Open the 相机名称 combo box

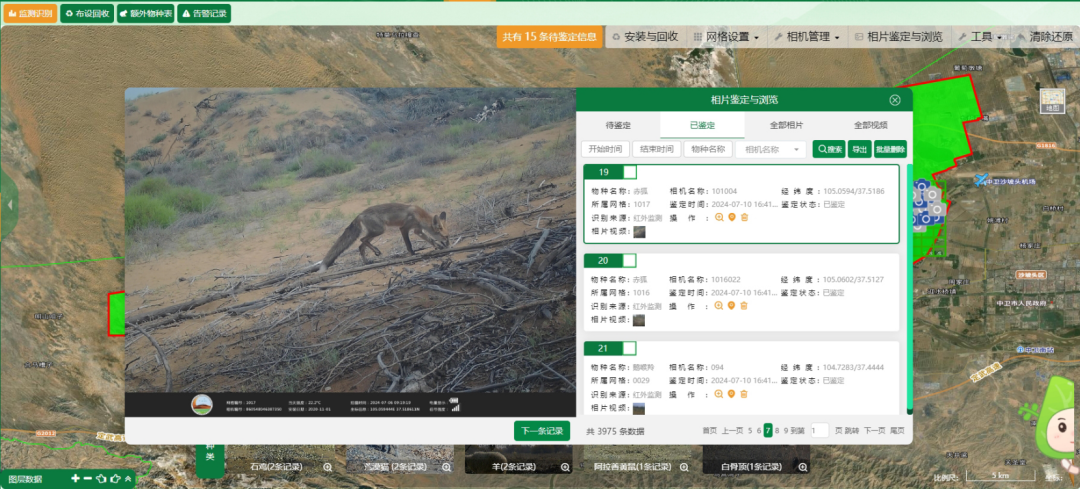(770, 149)
